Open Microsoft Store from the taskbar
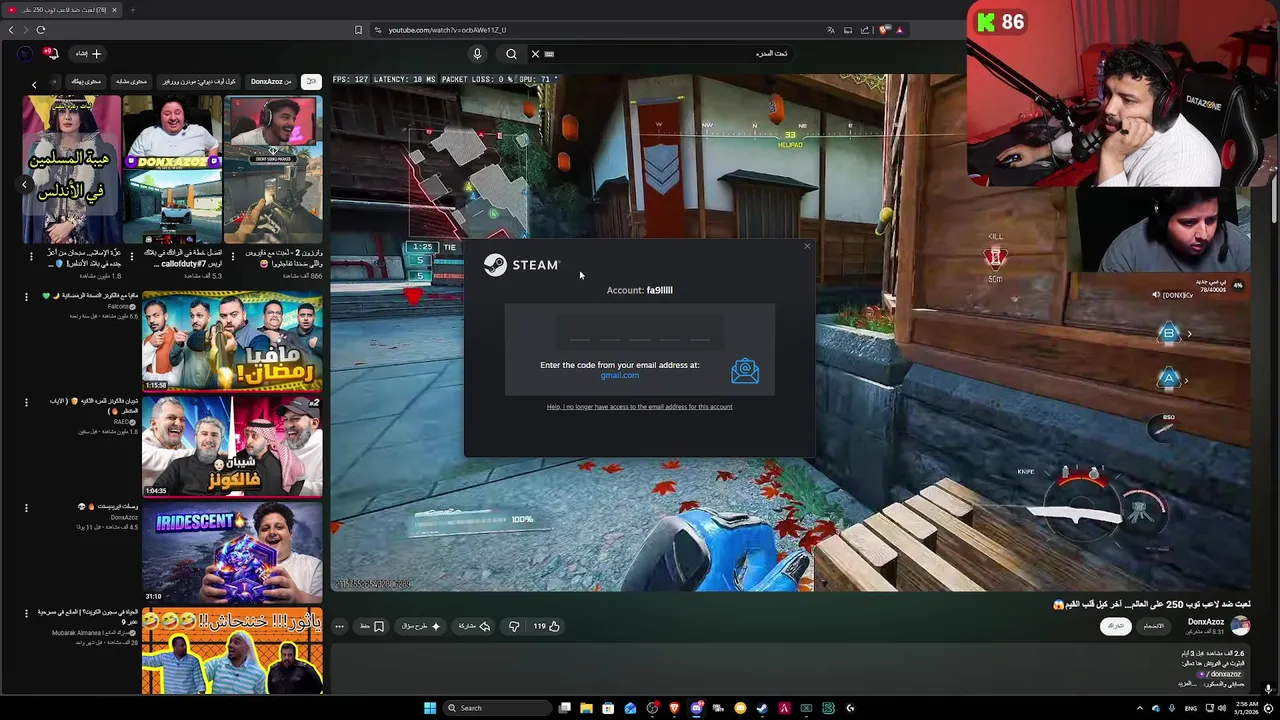The height and width of the screenshot is (720, 1280). click(608, 708)
